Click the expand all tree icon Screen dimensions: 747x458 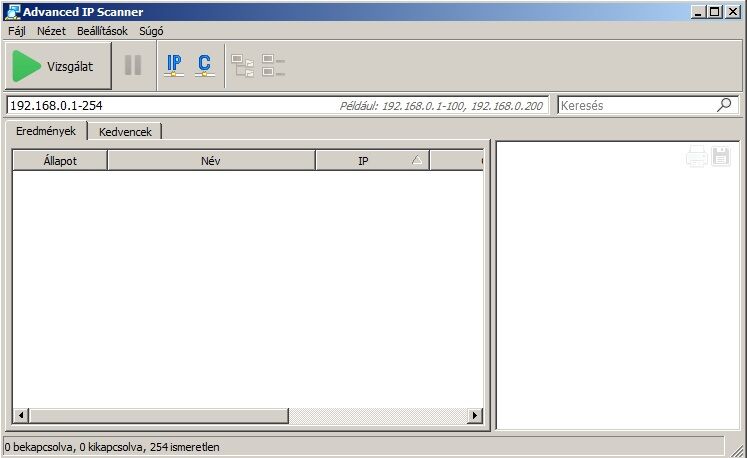coord(242,65)
